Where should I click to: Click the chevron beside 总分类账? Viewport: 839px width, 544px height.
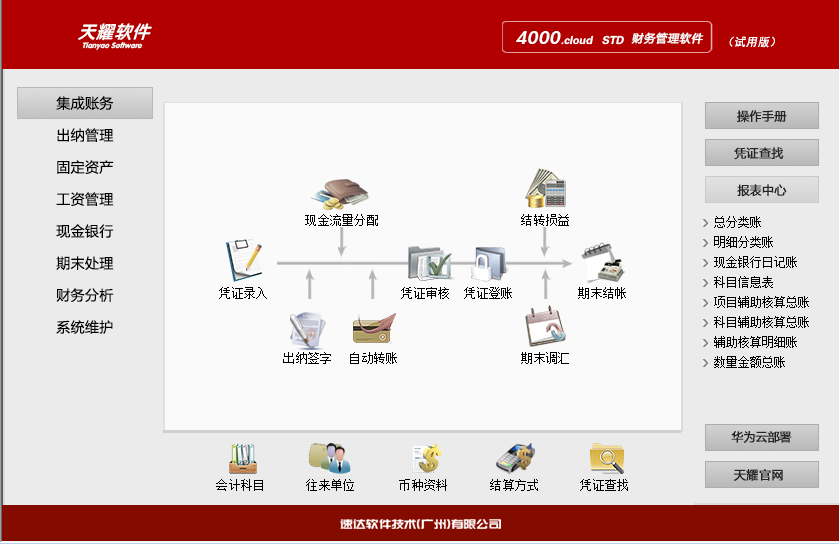705,223
